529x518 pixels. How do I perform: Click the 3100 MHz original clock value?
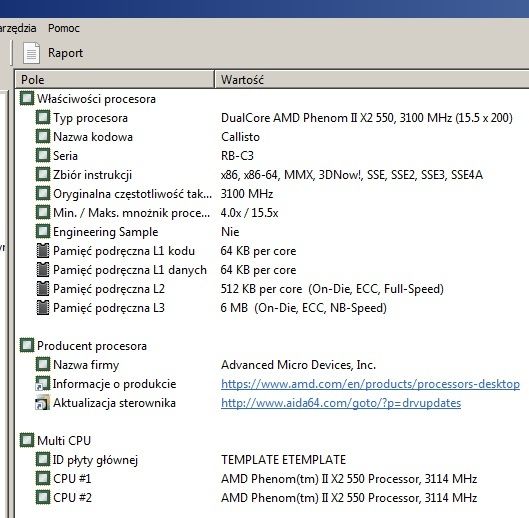pos(247,194)
